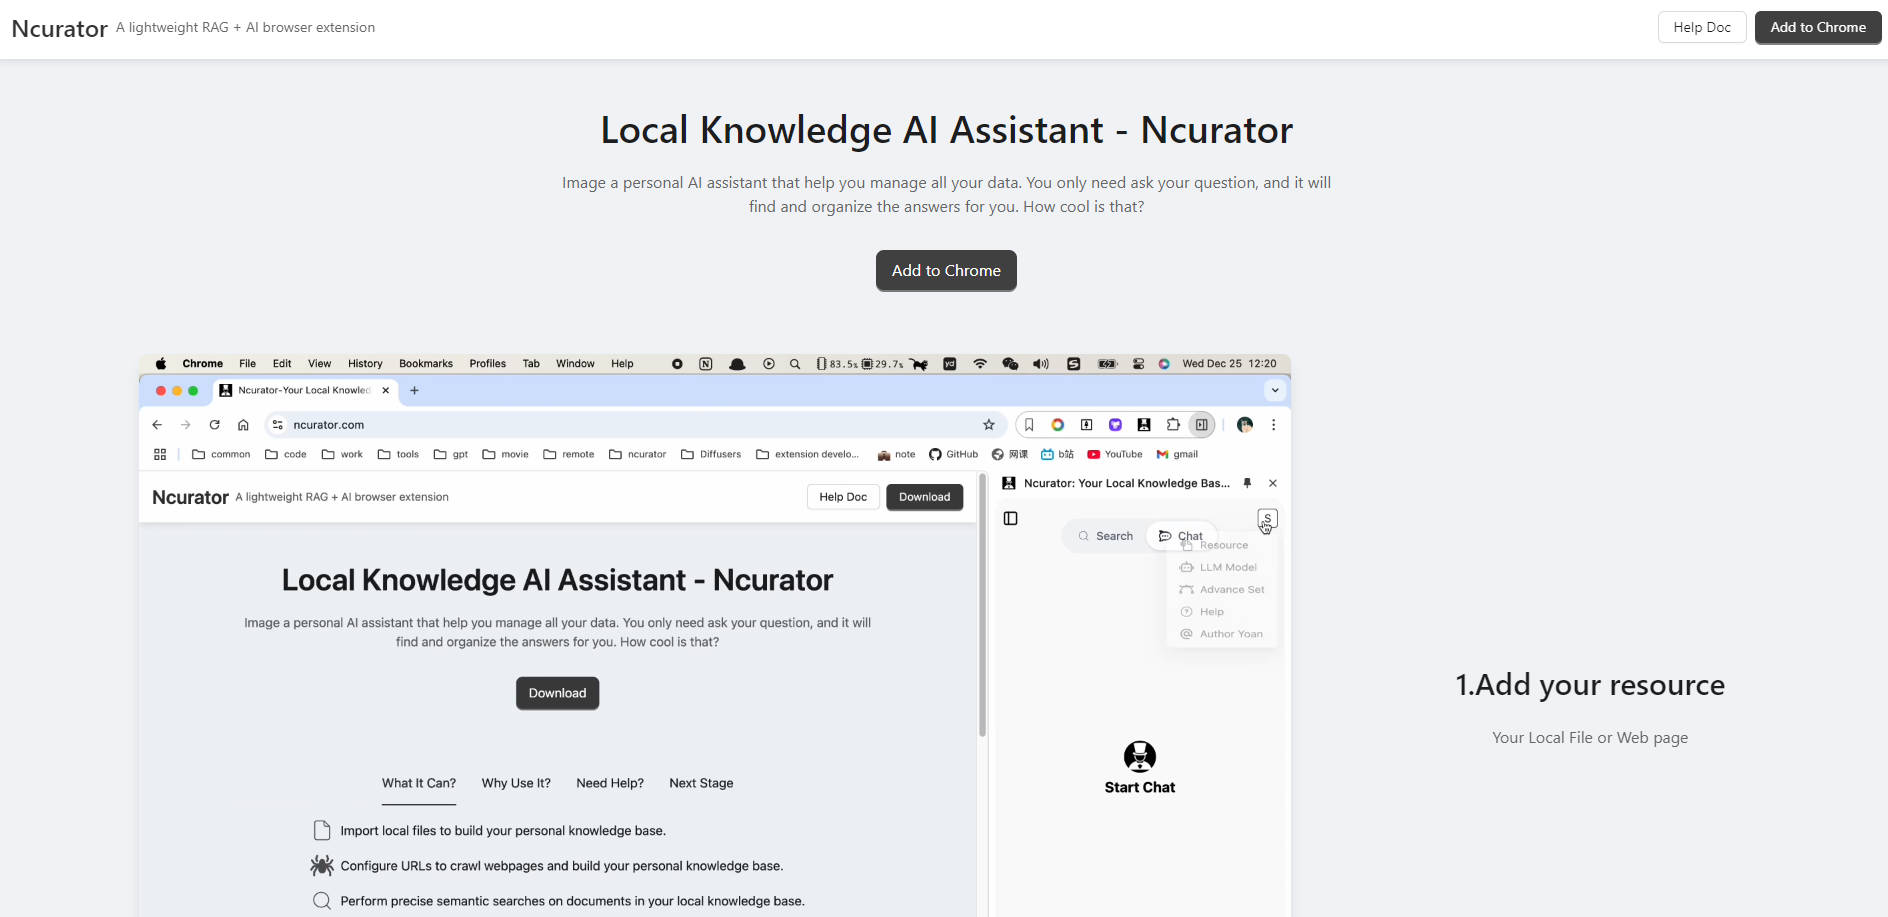Switch to the 'Why Use It?' tab

[x=516, y=783]
